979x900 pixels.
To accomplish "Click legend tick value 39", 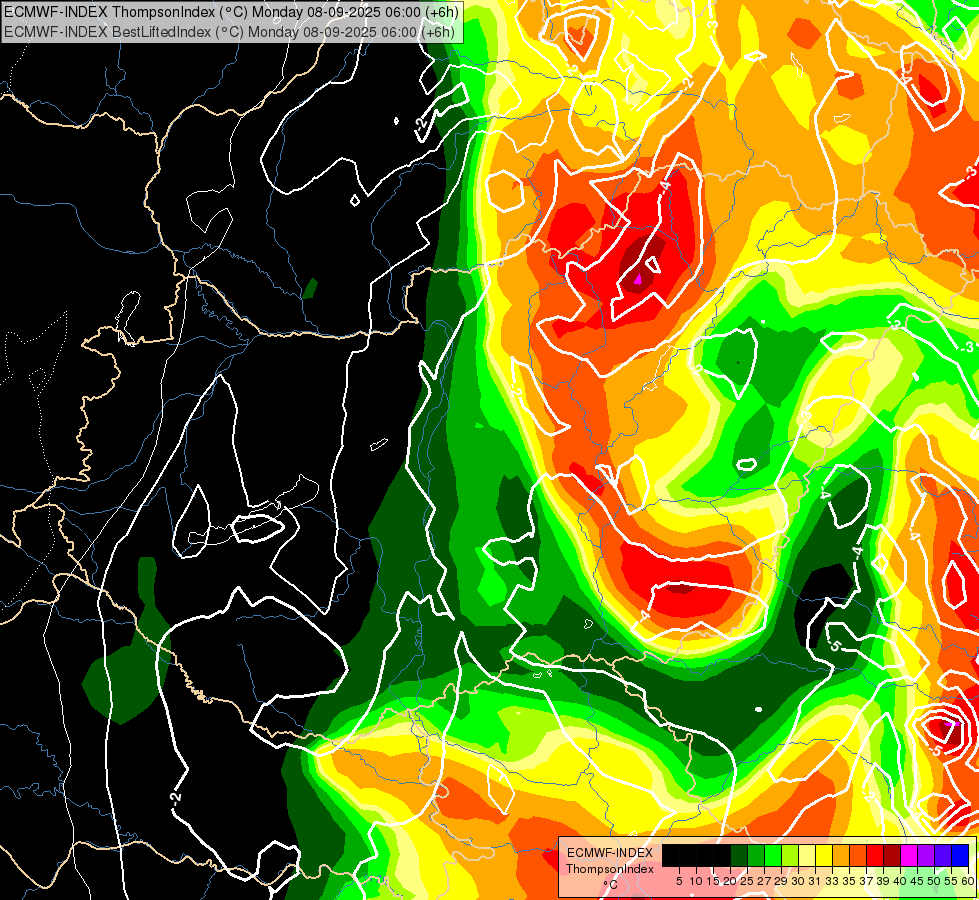I will pyautogui.click(x=883, y=881).
